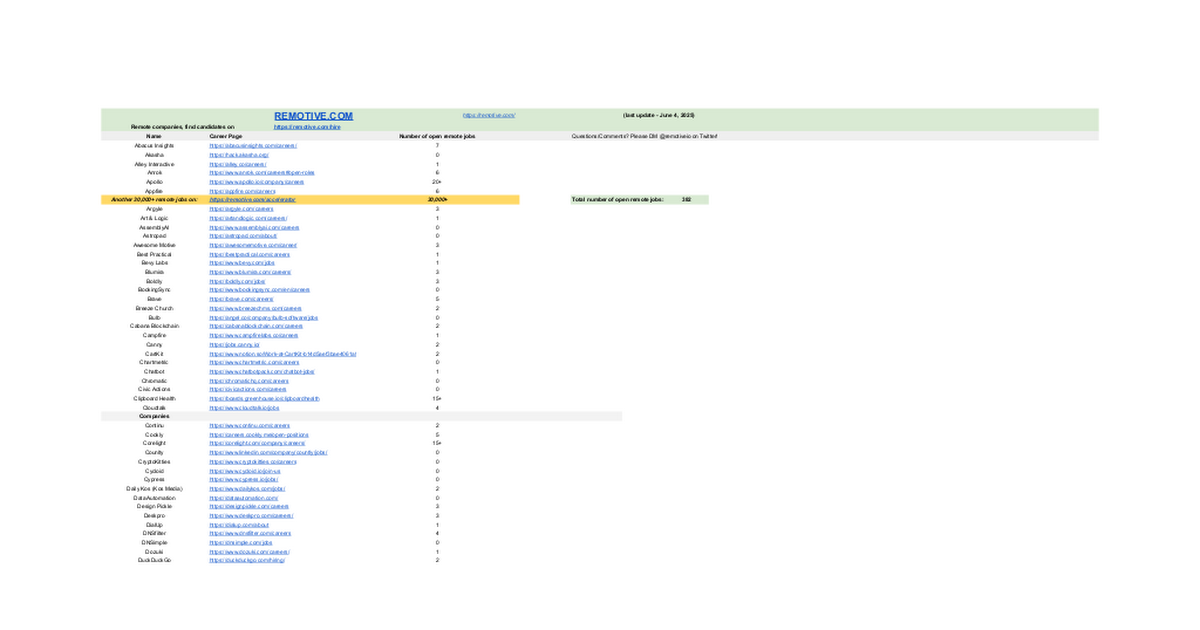Select the "15+" job count for Corelight

(437, 443)
